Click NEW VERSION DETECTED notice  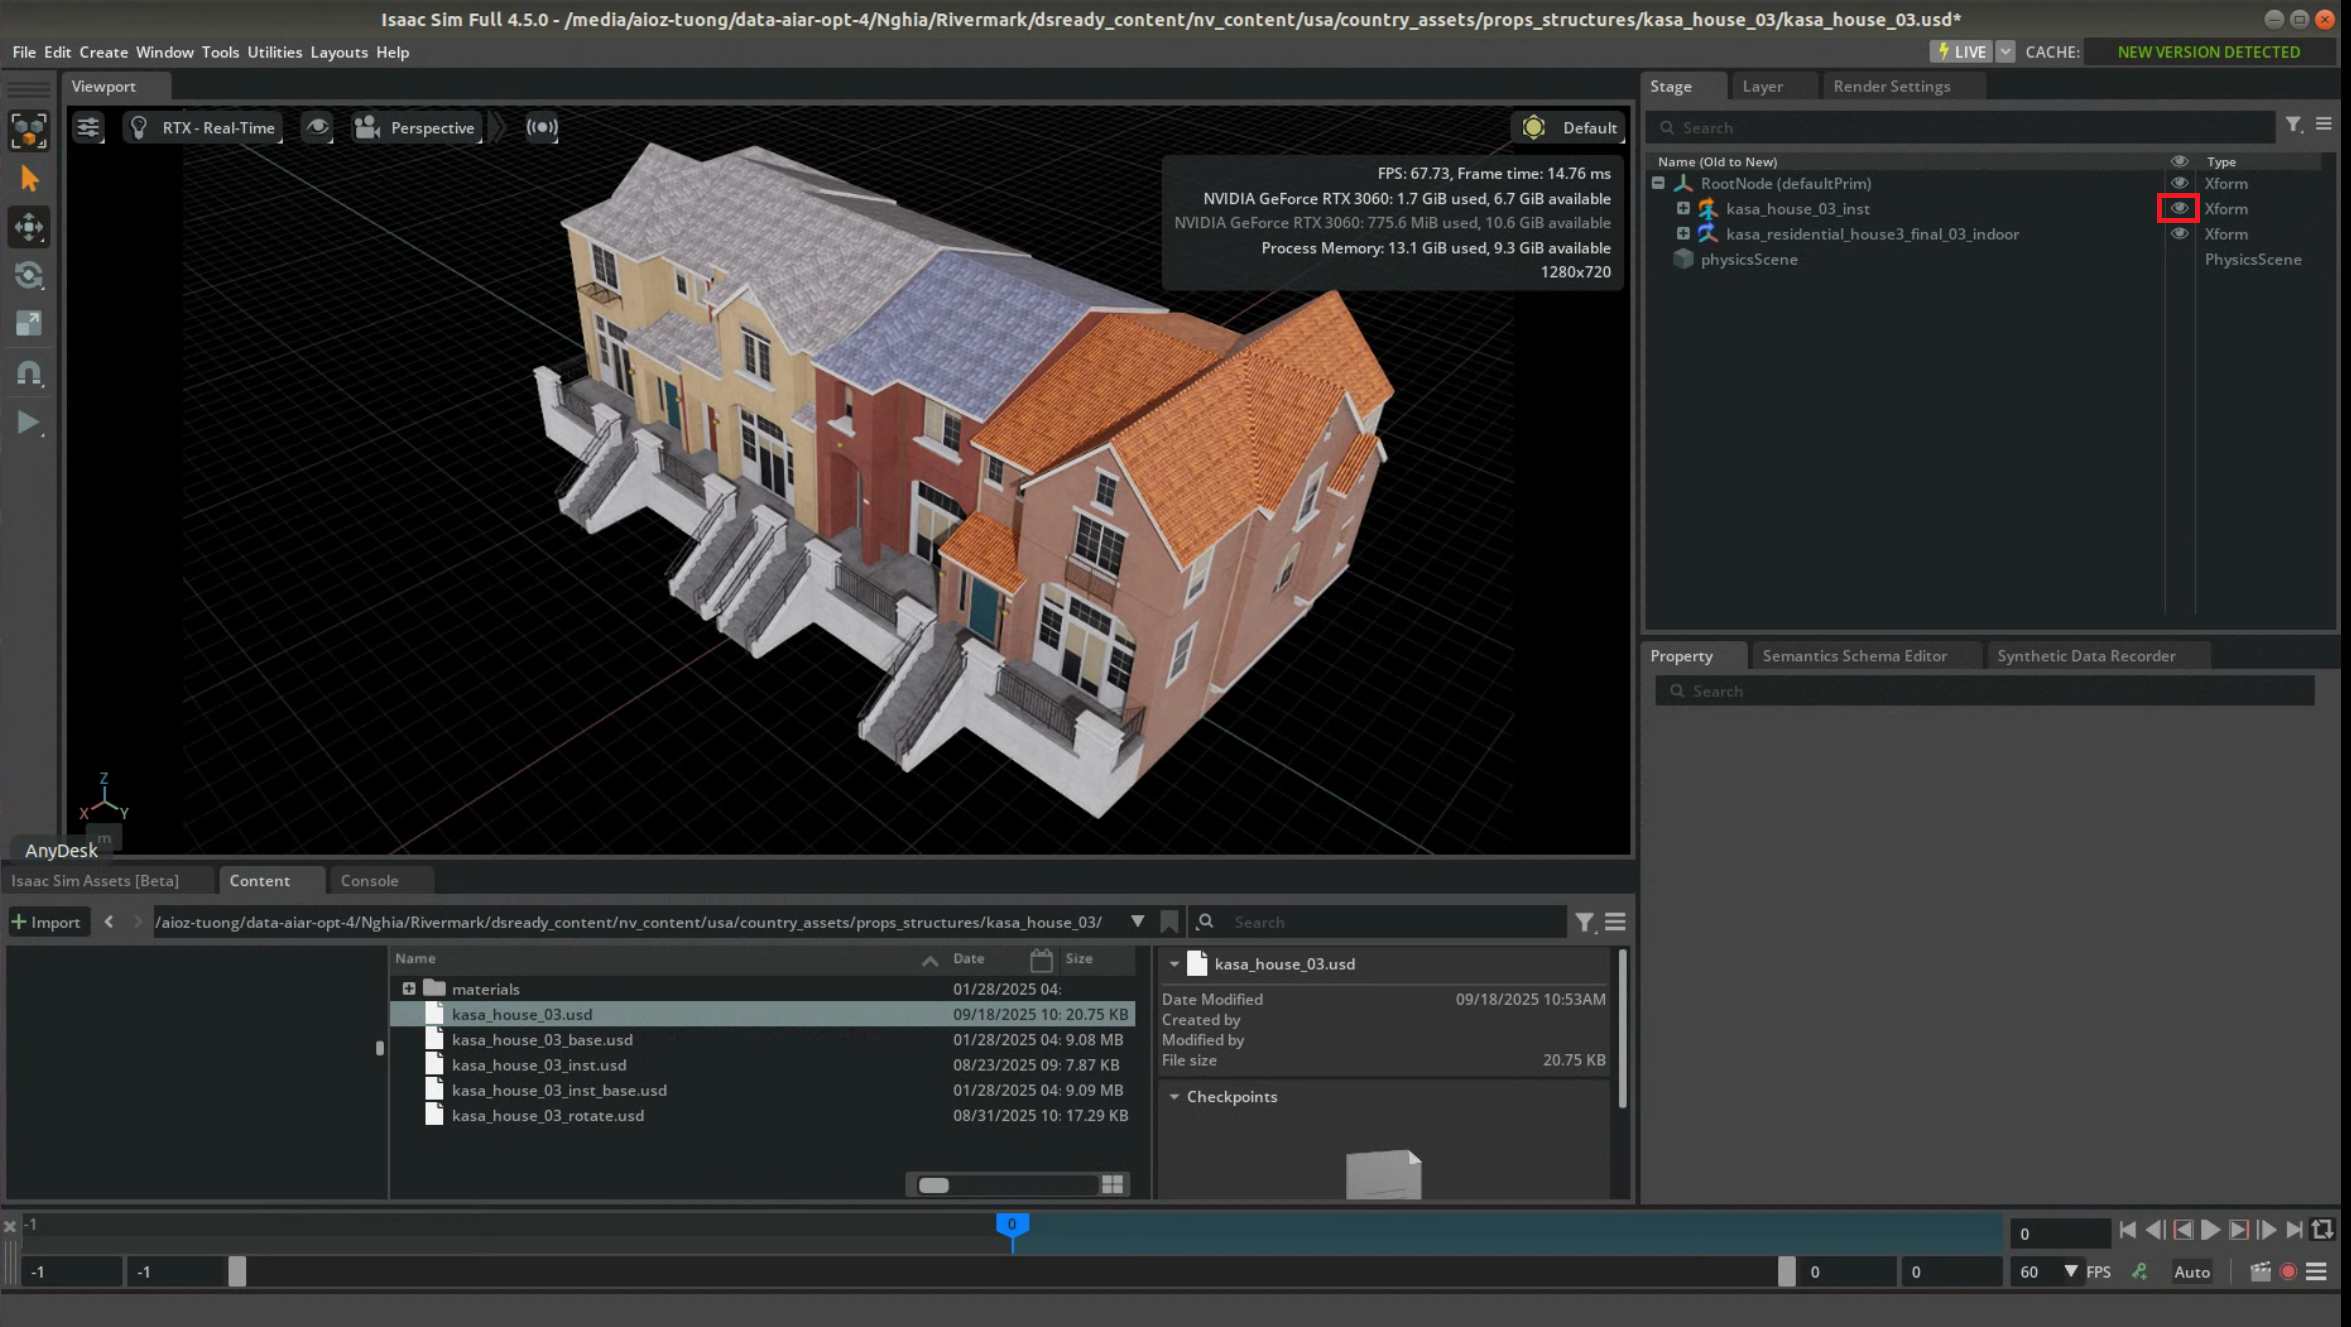[2208, 52]
